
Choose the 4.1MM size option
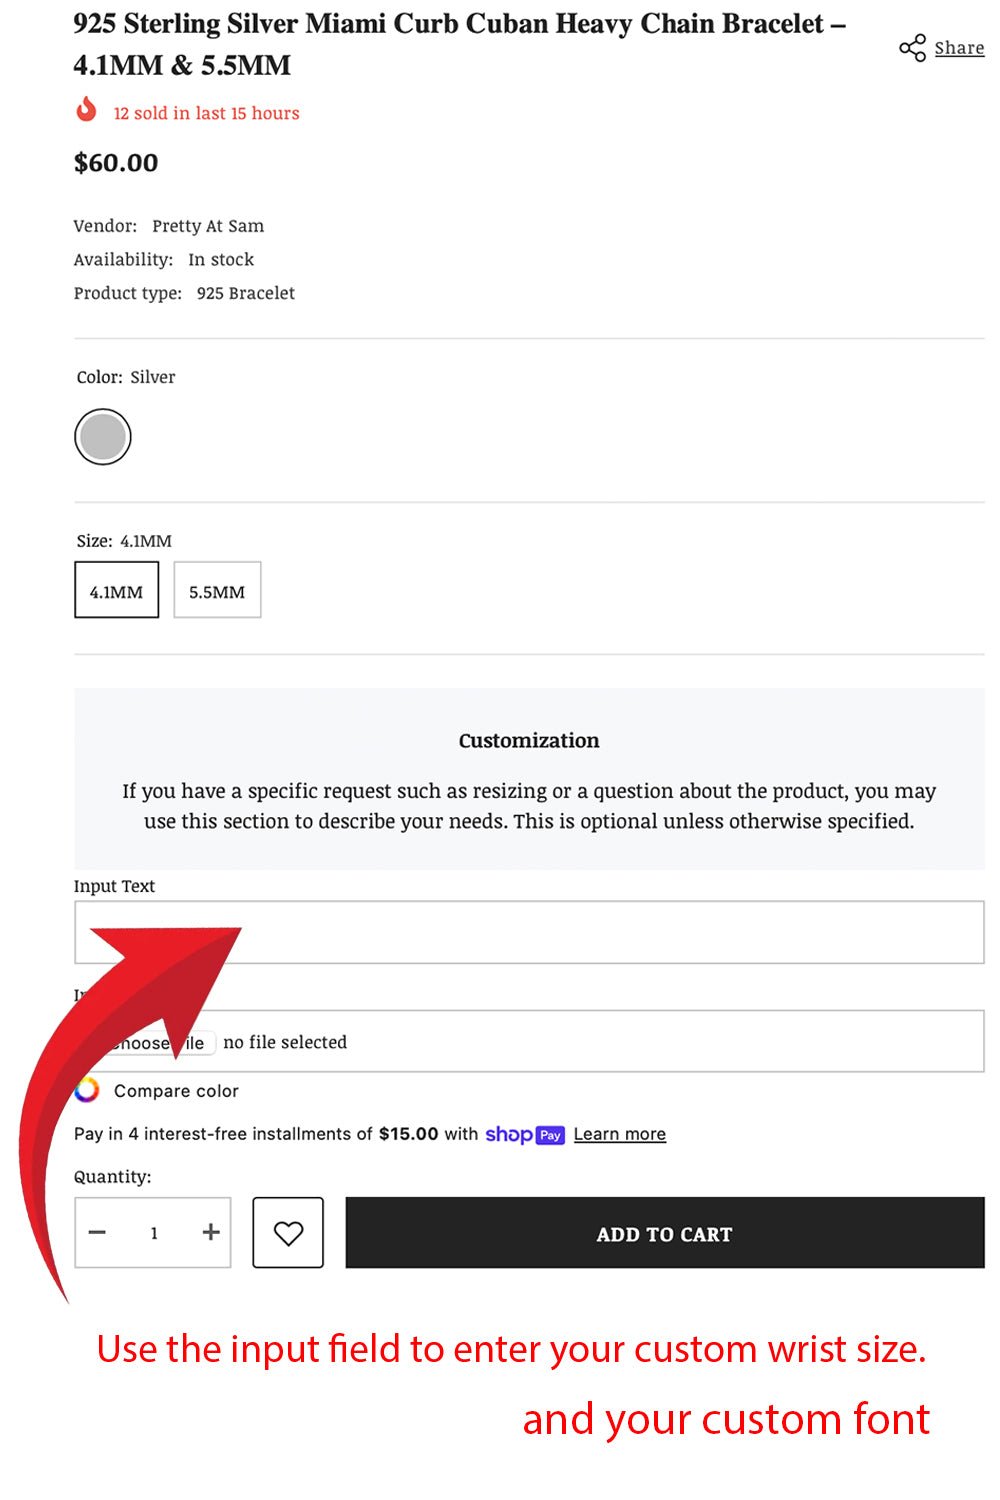click(117, 591)
